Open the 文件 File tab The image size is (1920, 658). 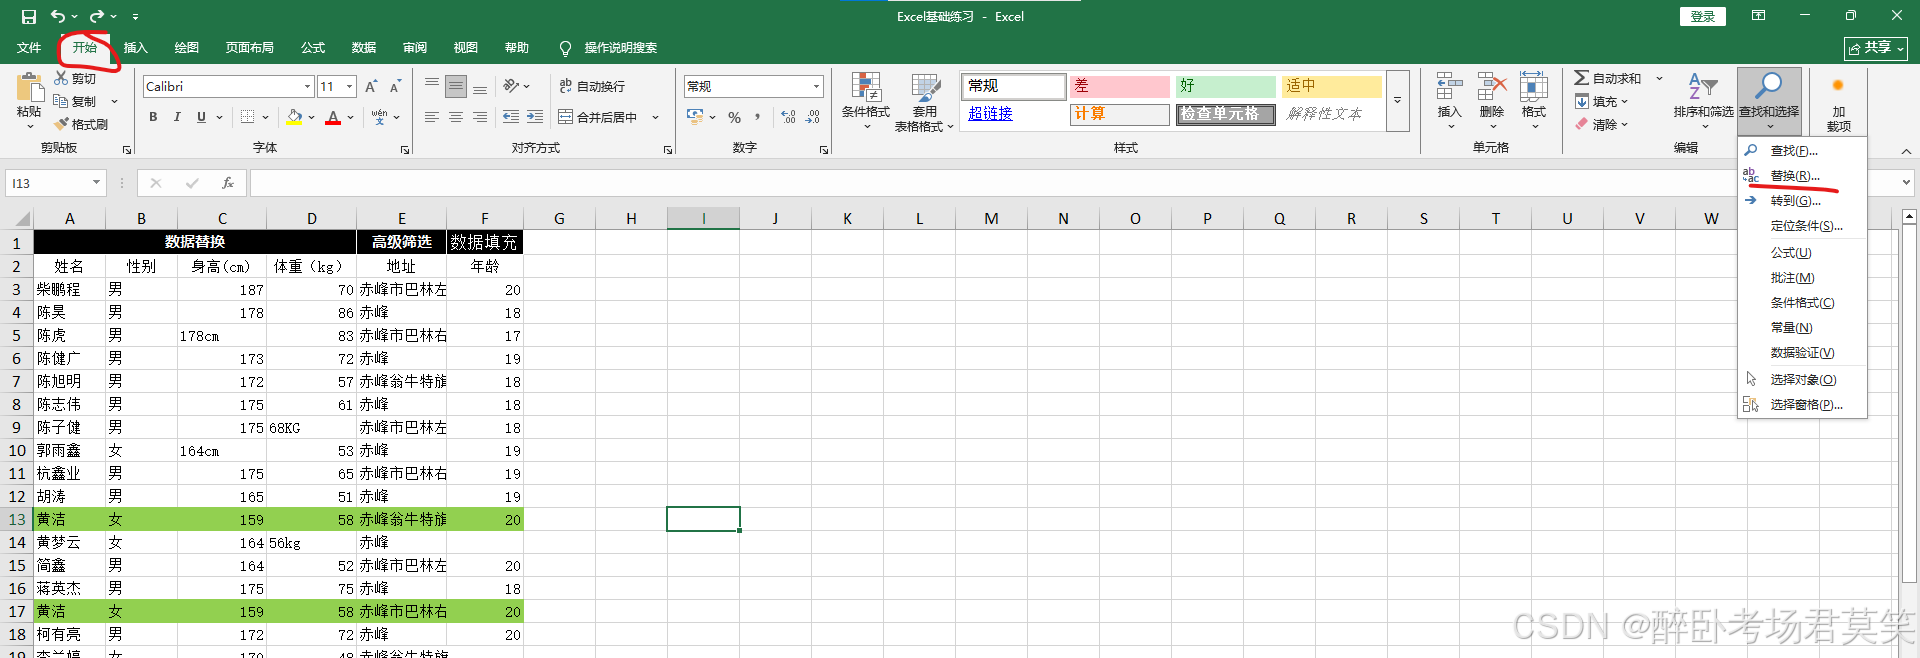pos(29,47)
